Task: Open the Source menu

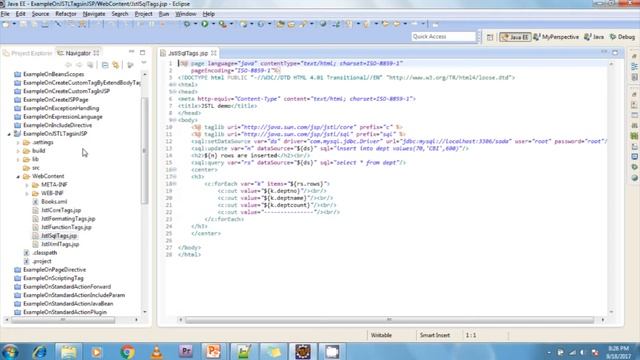Action: click(x=40, y=14)
